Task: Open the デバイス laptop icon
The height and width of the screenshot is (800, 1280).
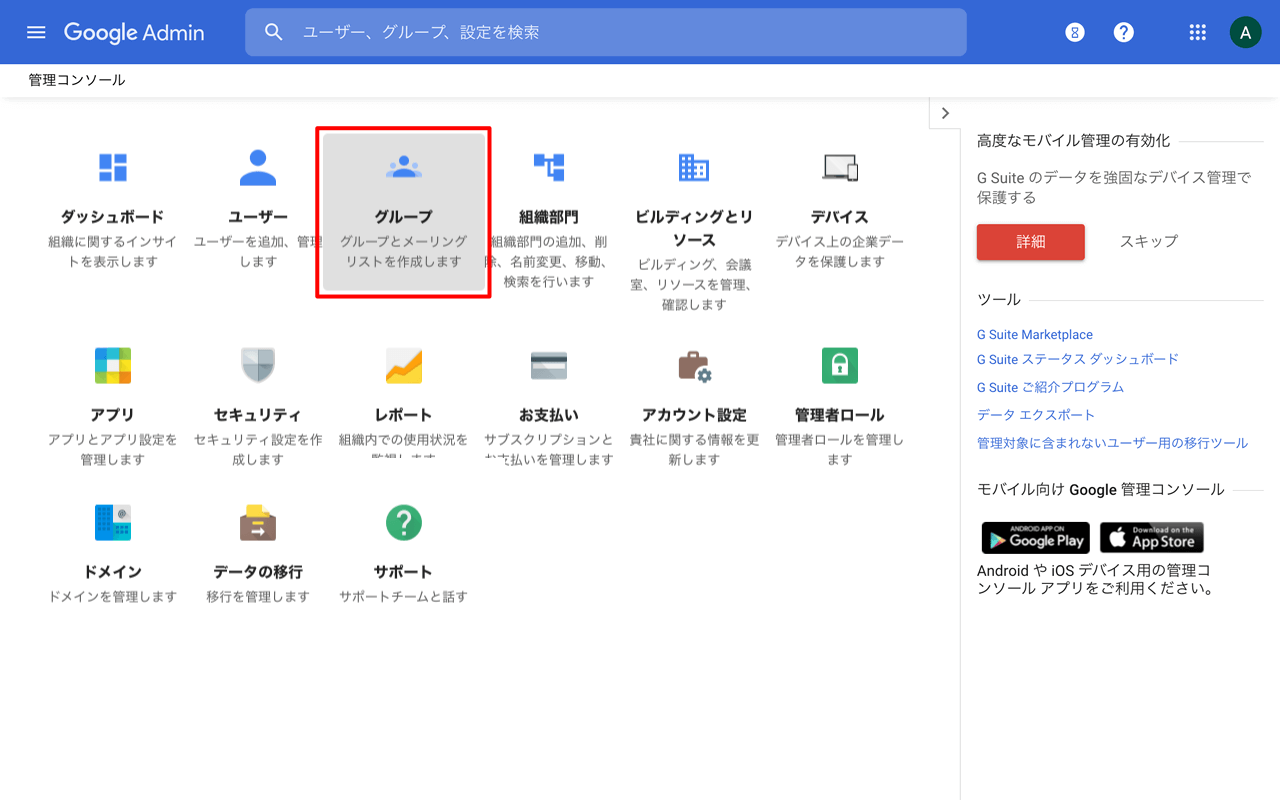Action: click(840, 167)
